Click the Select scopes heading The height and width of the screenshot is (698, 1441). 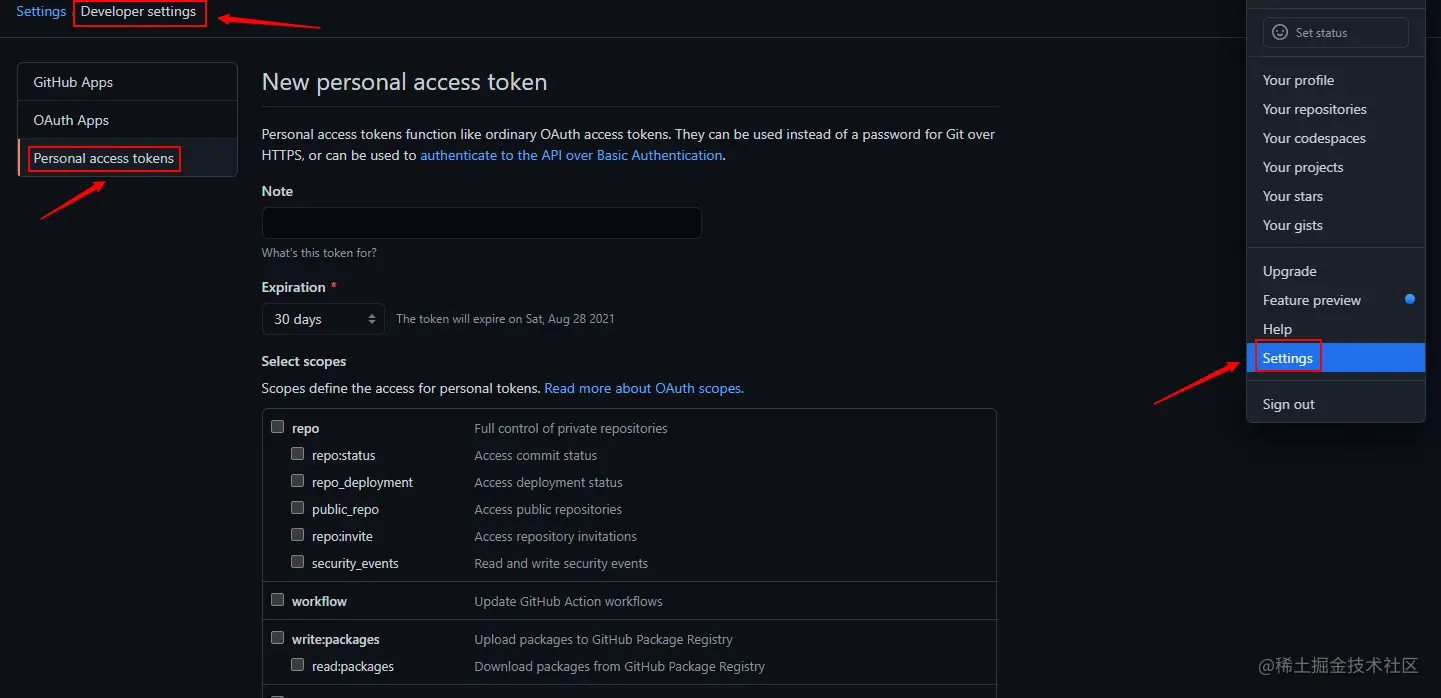point(304,361)
